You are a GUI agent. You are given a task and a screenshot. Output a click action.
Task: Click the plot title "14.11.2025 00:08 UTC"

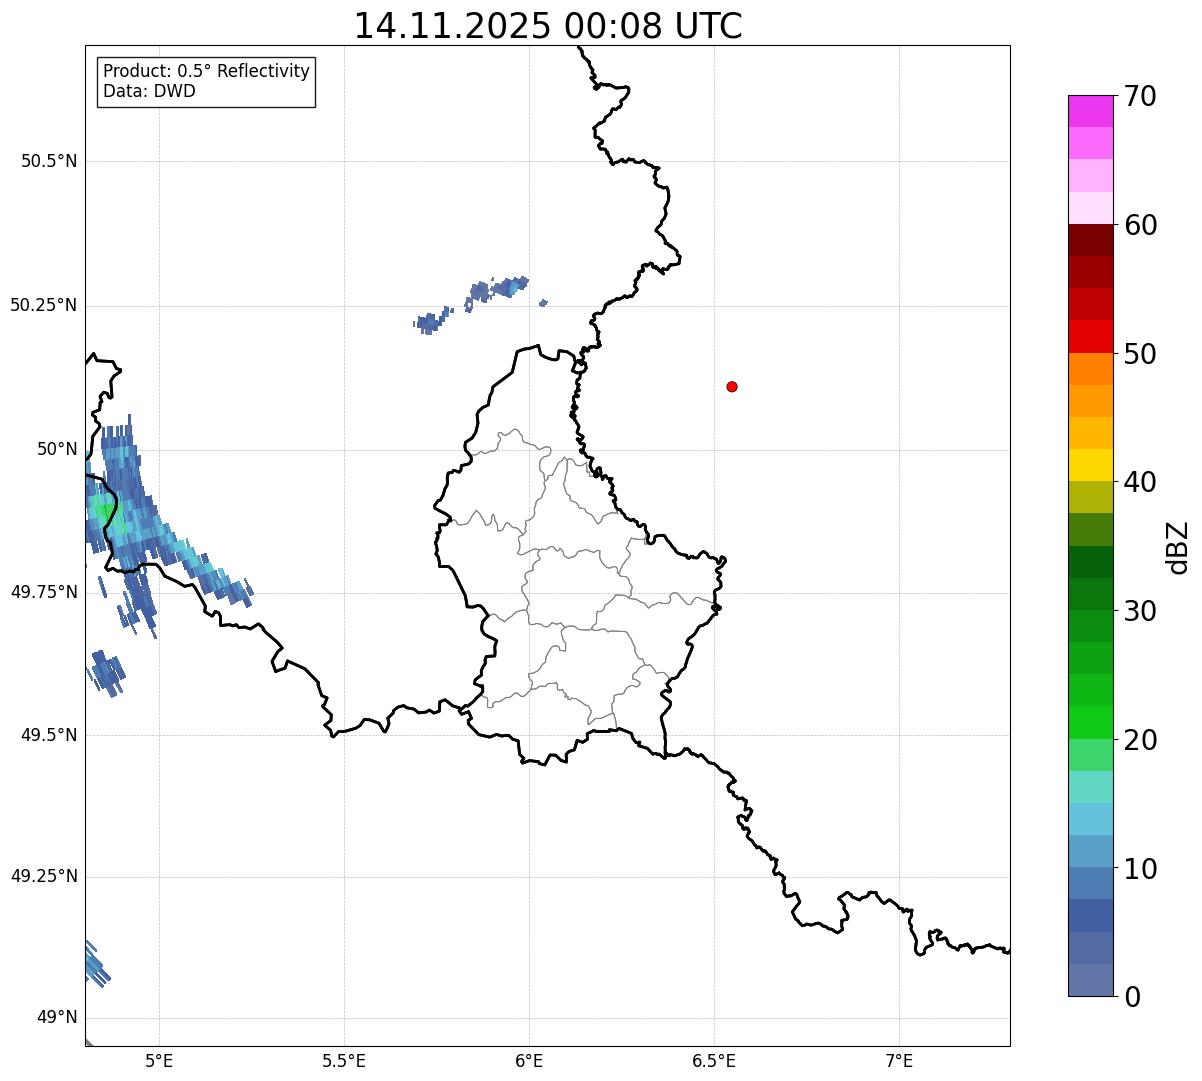[x=548, y=26]
